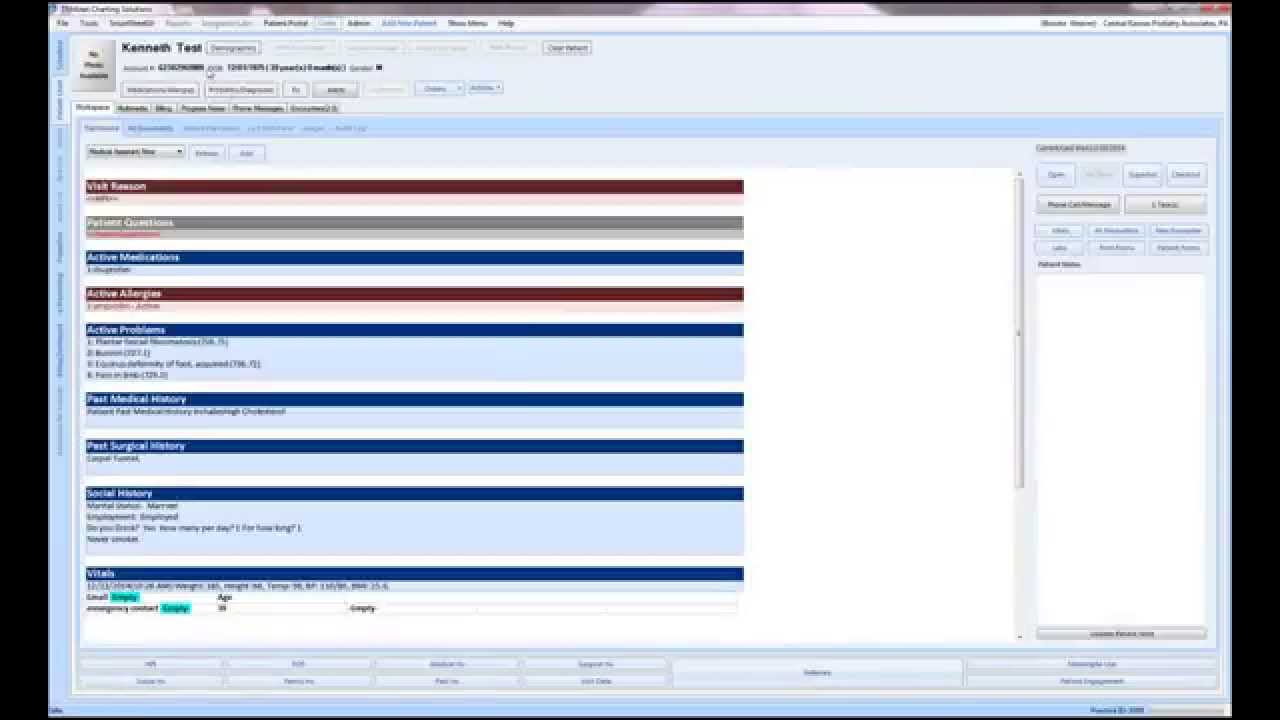Switch to the Phone Messages tab

point(258,108)
